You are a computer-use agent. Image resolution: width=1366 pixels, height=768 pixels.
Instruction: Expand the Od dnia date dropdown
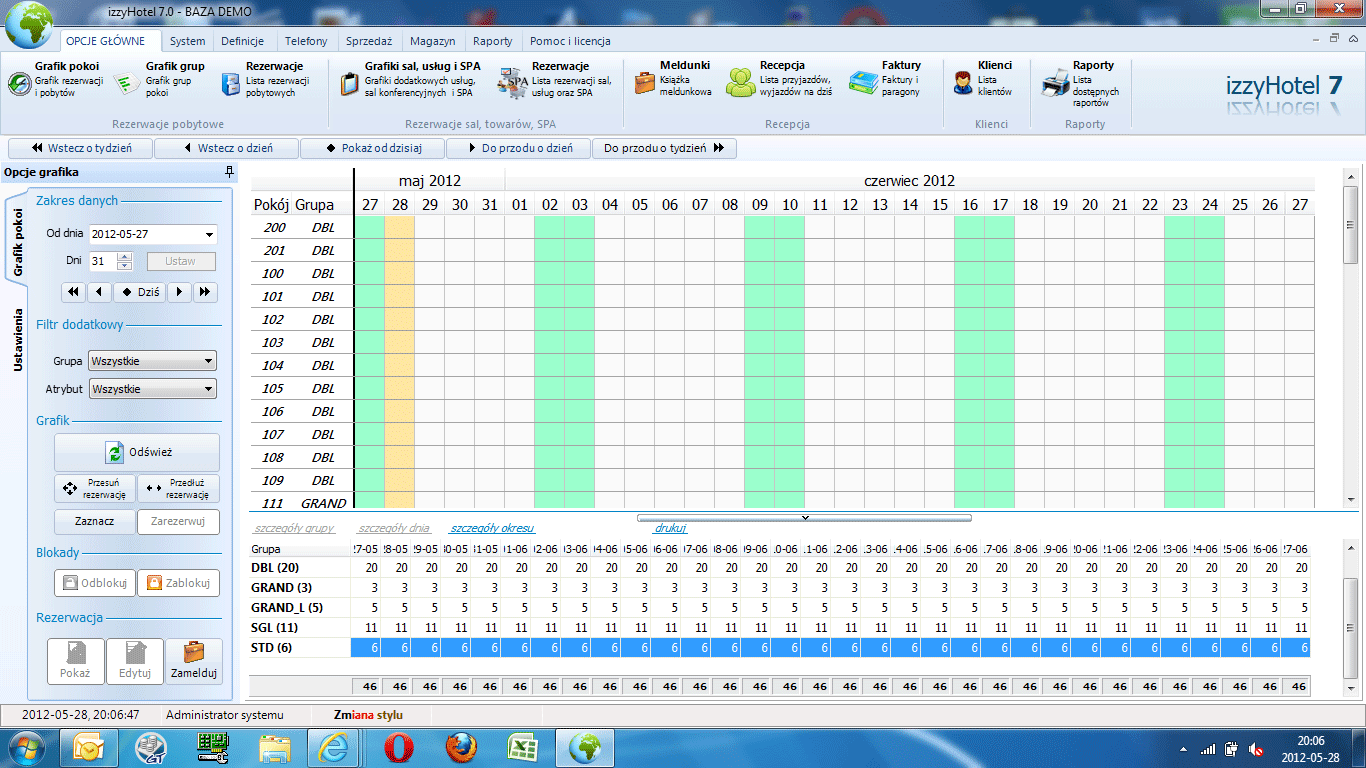coord(209,235)
